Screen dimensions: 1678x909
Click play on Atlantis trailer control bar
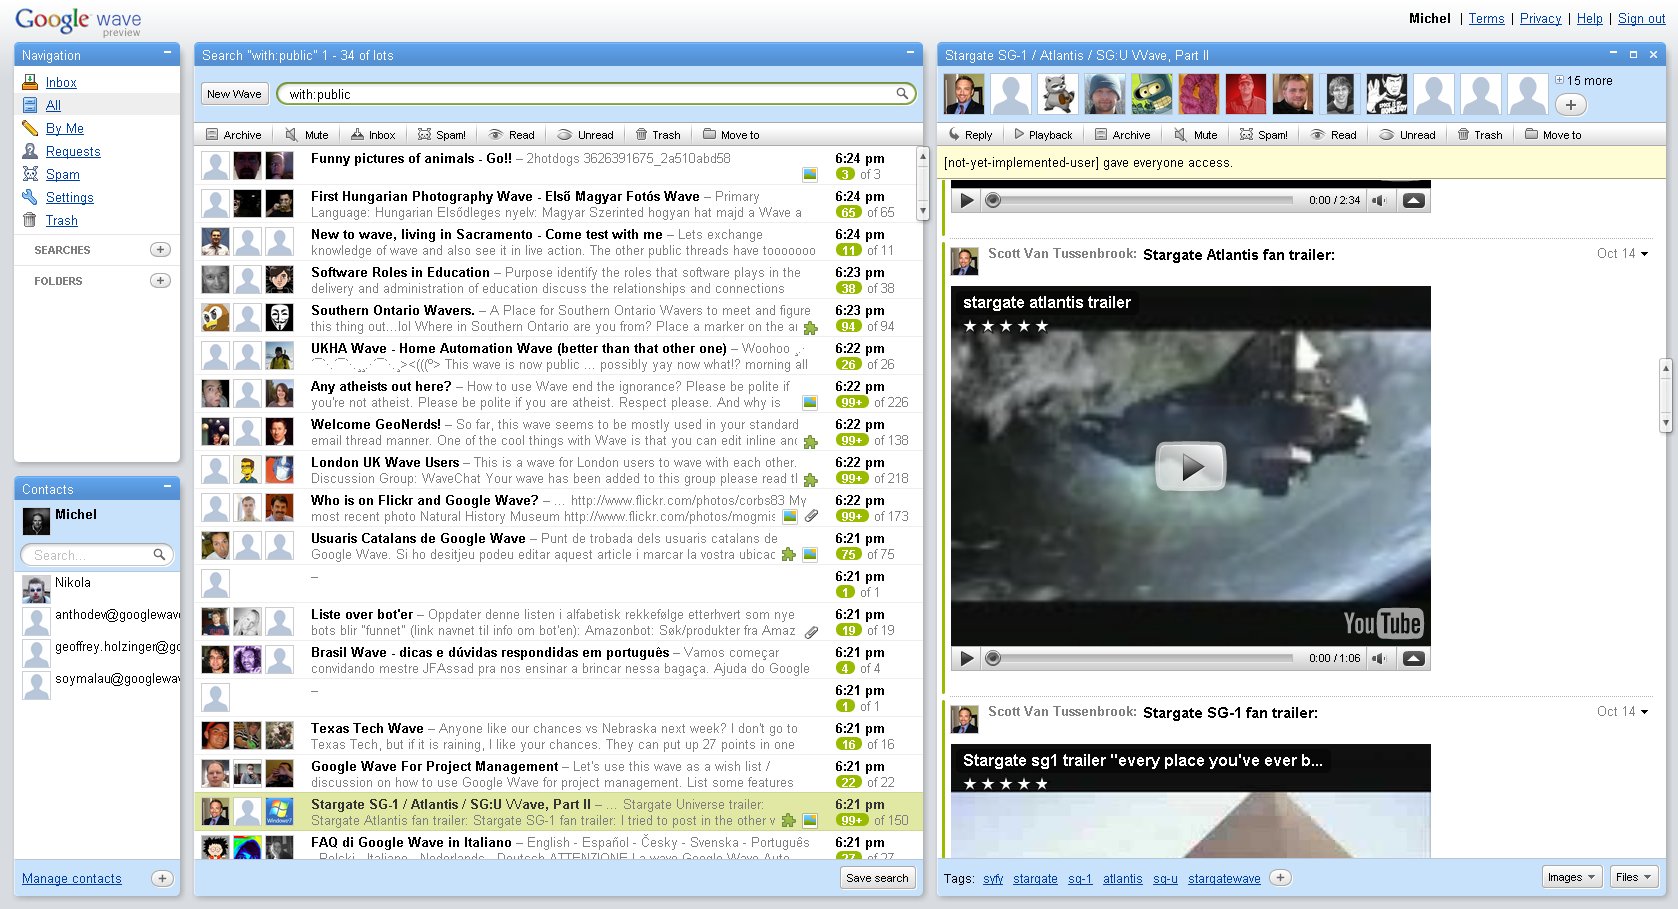[x=966, y=658]
